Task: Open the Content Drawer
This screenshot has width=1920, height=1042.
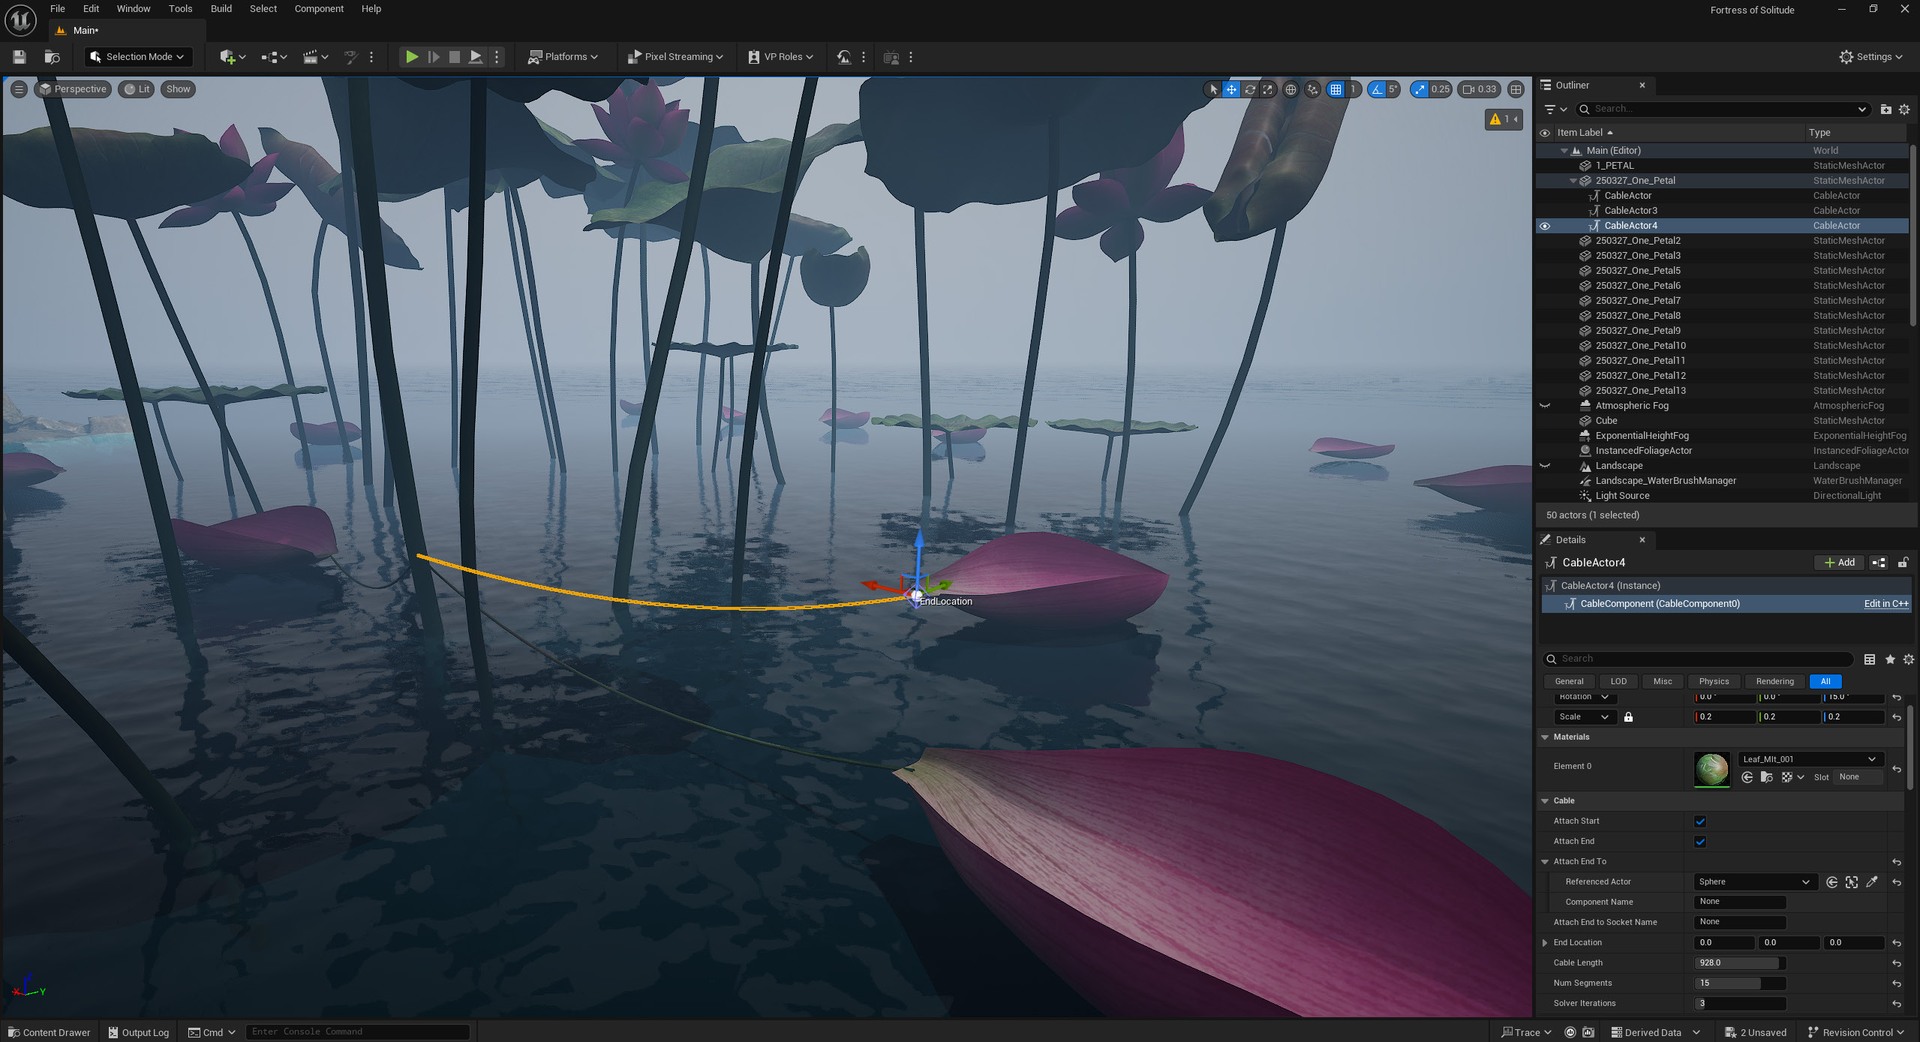Action: [49, 1032]
